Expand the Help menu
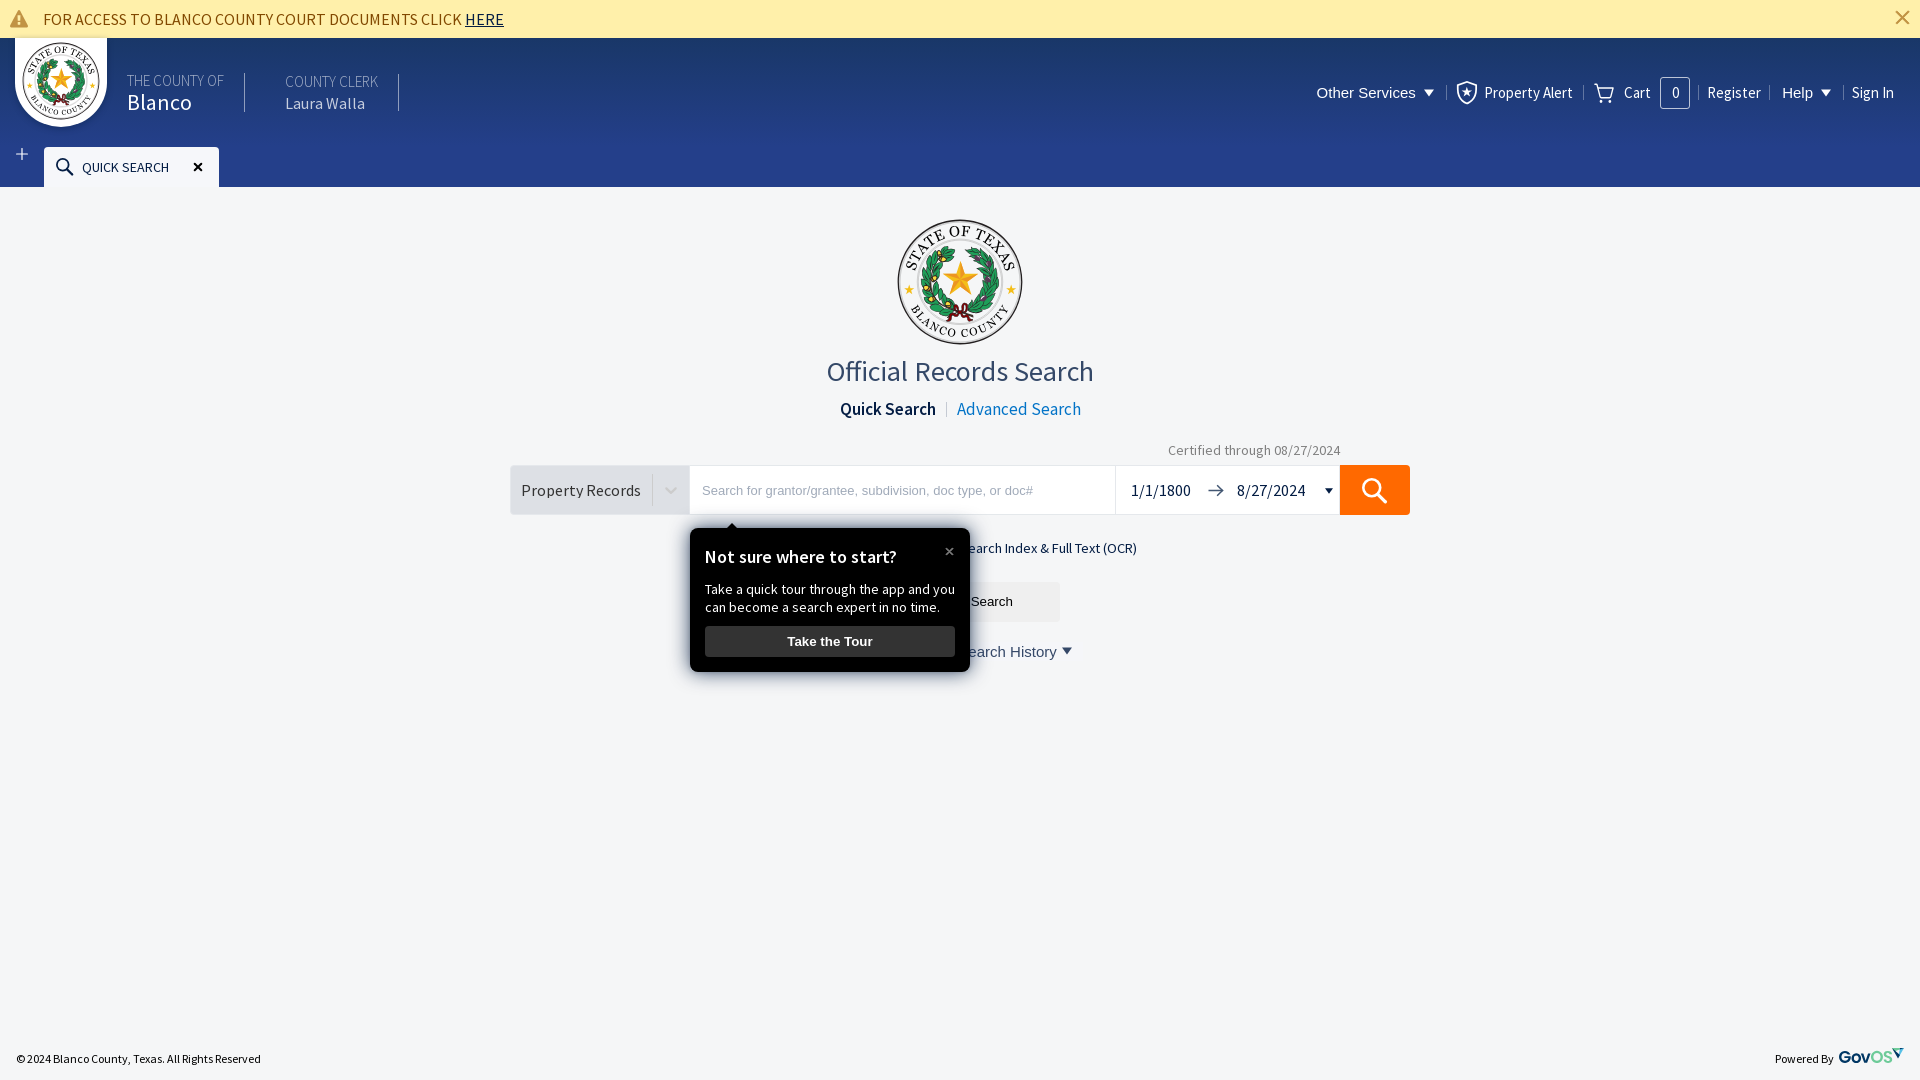The image size is (1920, 1080). pyautogui.click(x=1806, y=92)
